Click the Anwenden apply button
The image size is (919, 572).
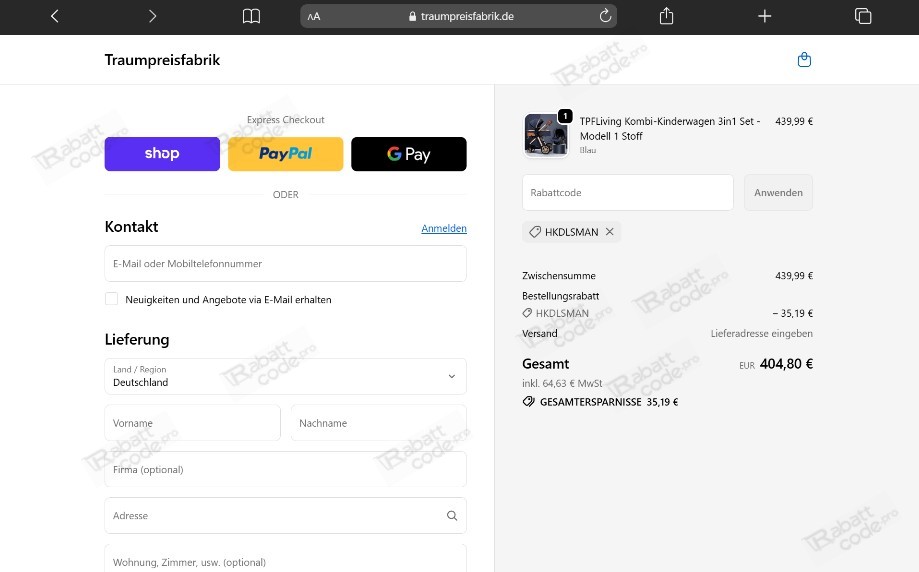778,192
